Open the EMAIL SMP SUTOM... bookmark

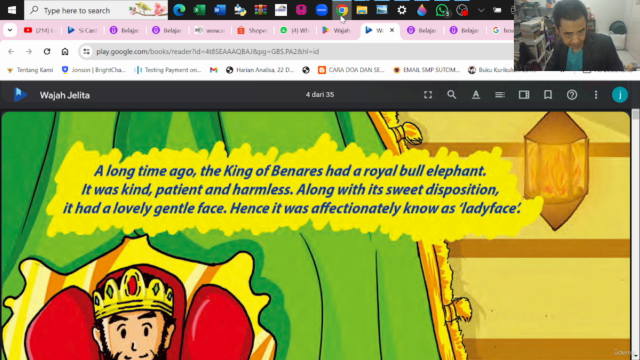click(x=427, y=70)
